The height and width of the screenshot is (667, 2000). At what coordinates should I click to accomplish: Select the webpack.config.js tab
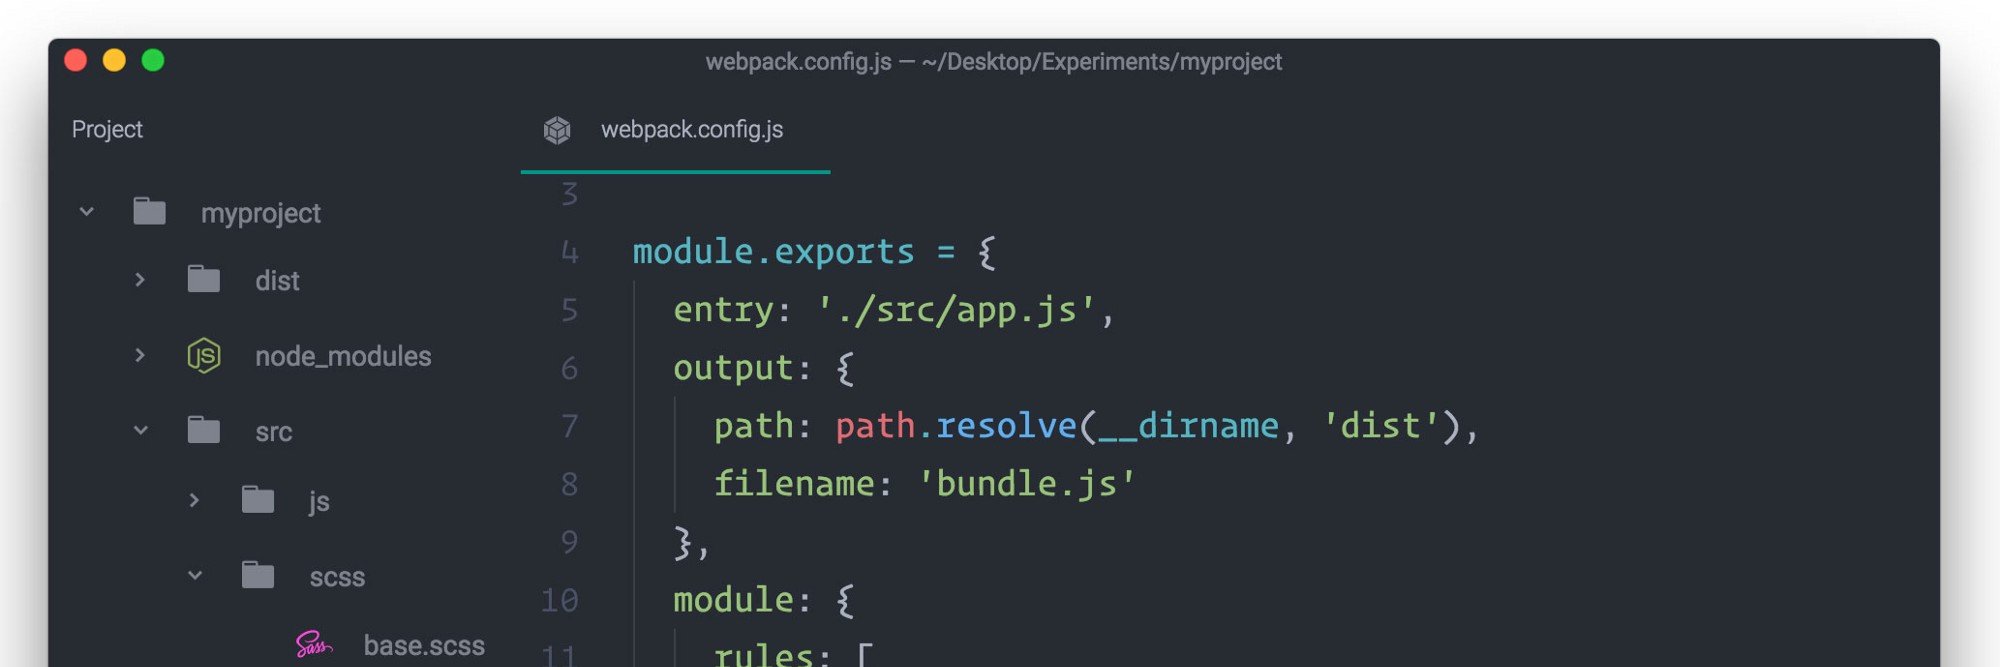675,130
